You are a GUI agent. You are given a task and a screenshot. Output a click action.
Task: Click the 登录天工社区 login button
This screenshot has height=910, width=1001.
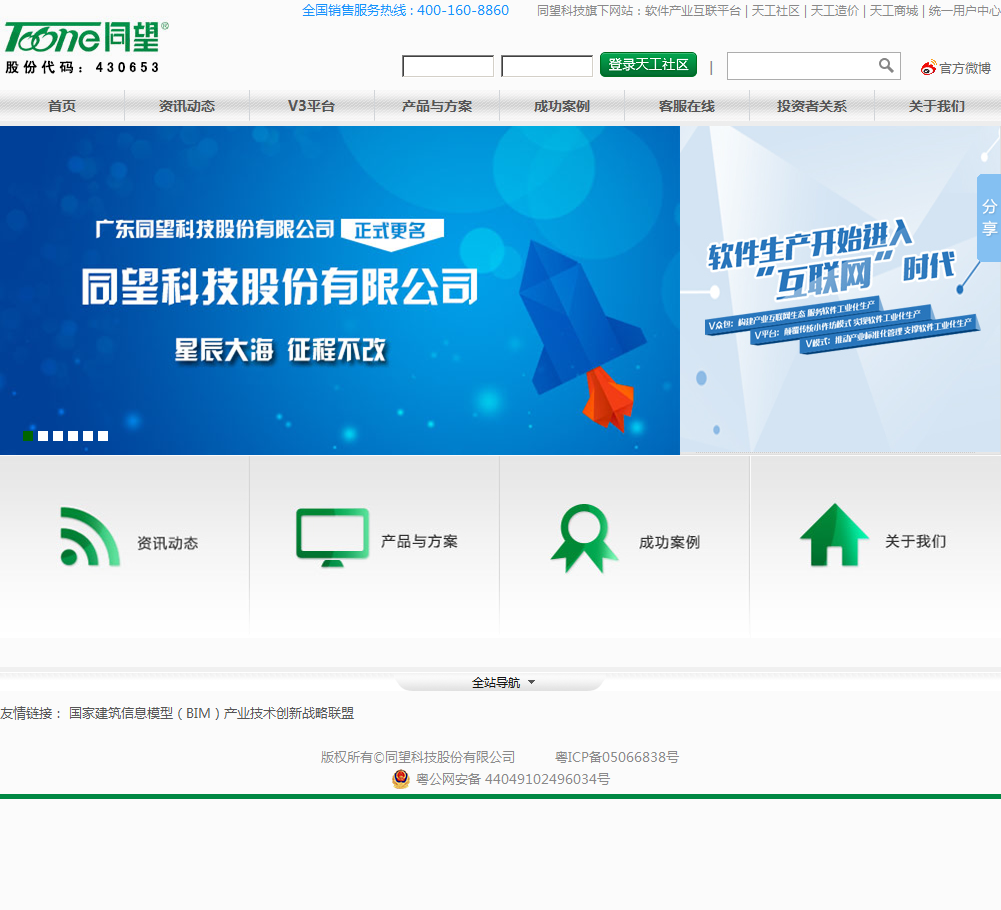pyautogui.click(x=648, y=64)
